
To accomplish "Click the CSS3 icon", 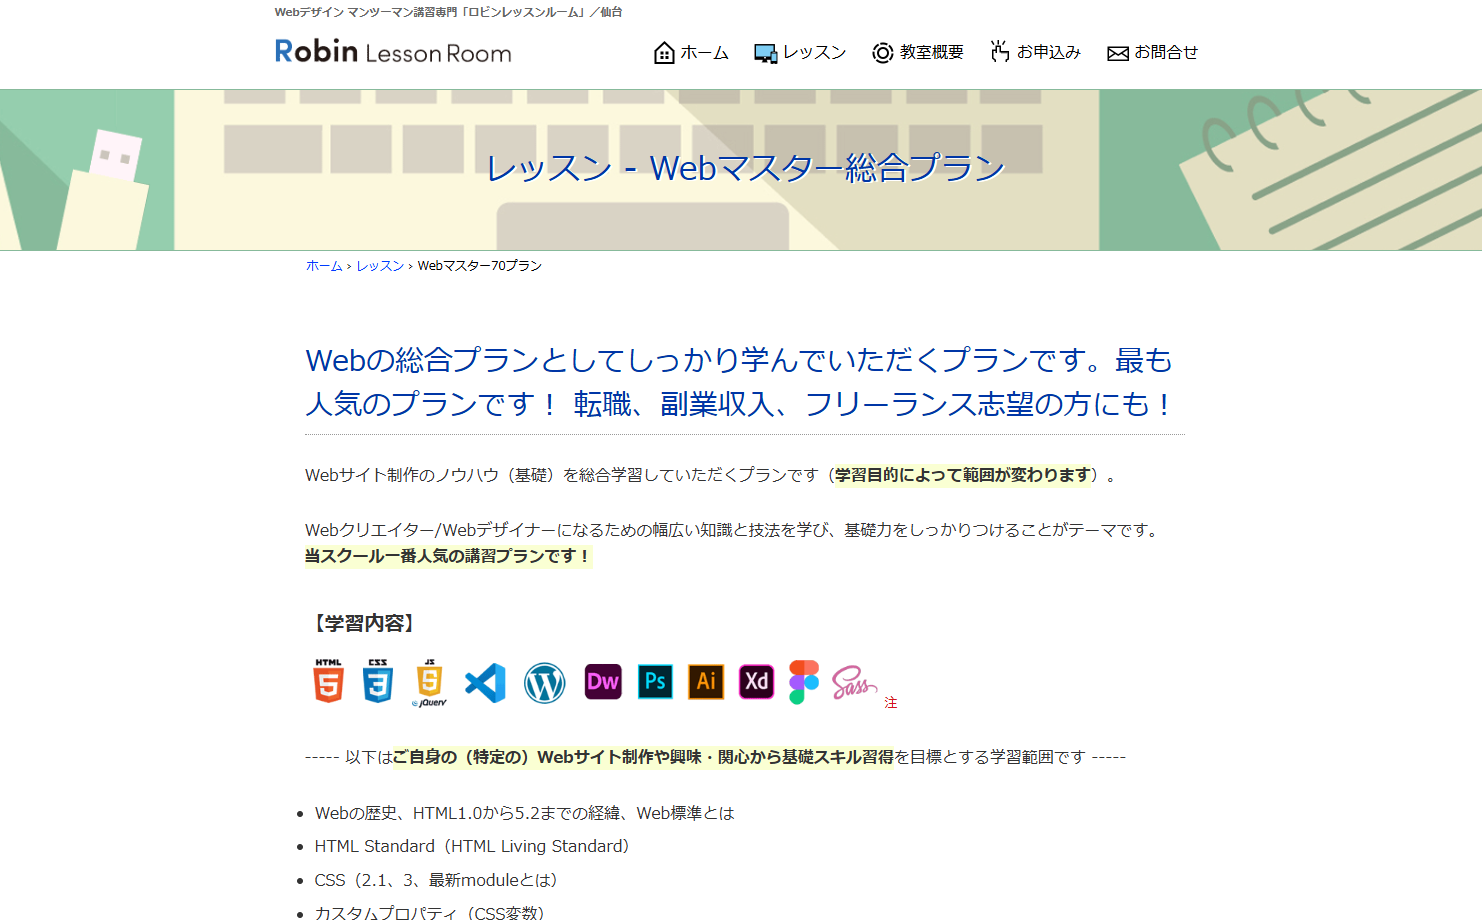I will (378, 682).
